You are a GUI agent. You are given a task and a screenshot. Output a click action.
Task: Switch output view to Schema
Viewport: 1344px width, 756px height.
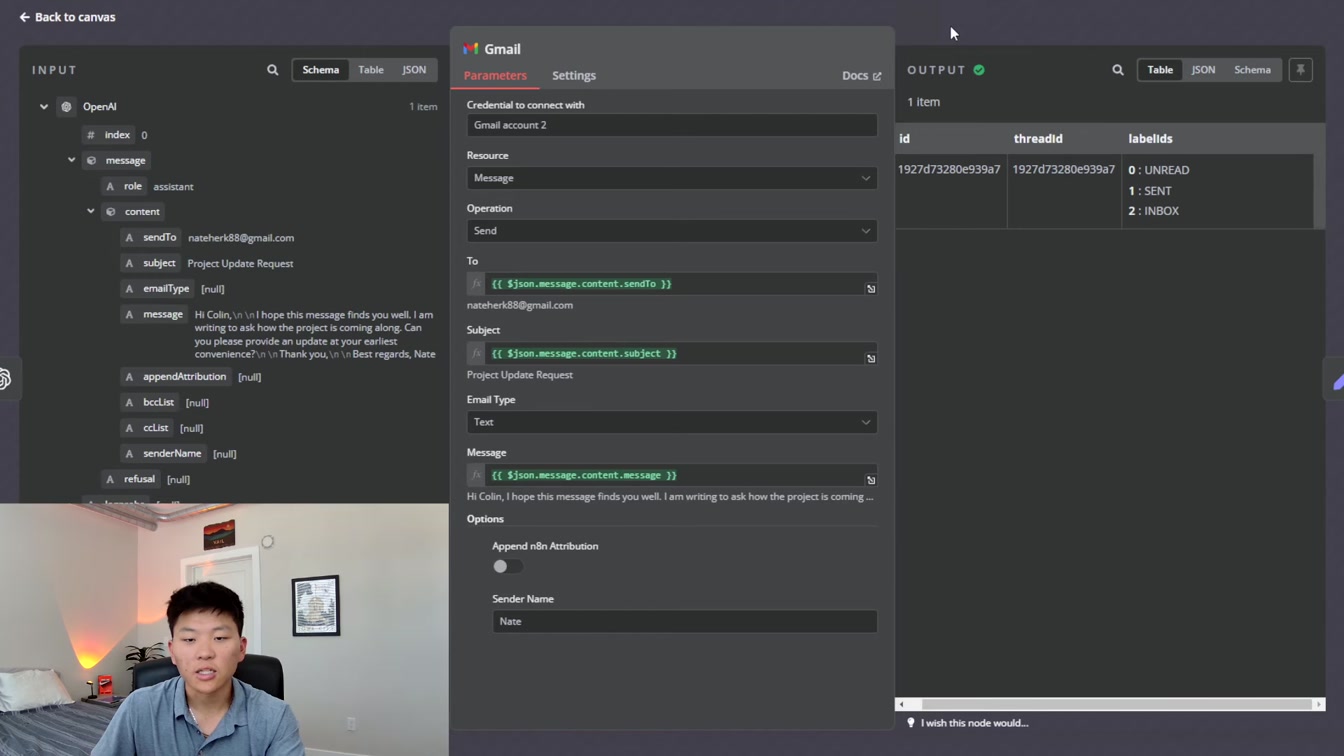(x=1252, y=70)
